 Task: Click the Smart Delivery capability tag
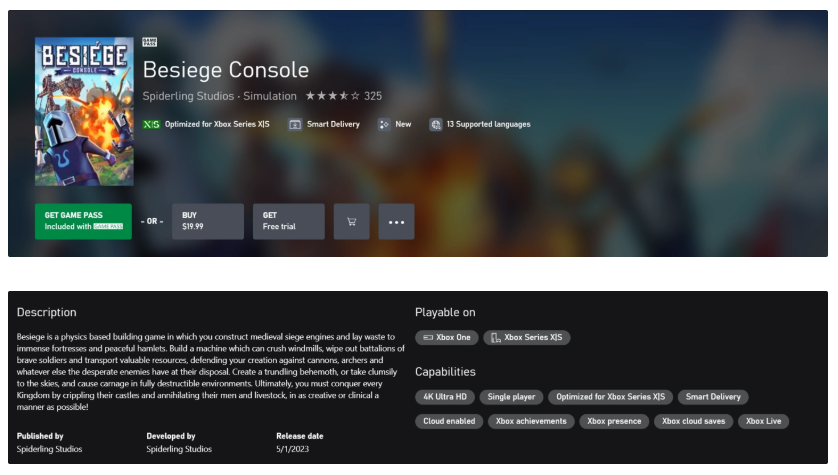(713, 397)
